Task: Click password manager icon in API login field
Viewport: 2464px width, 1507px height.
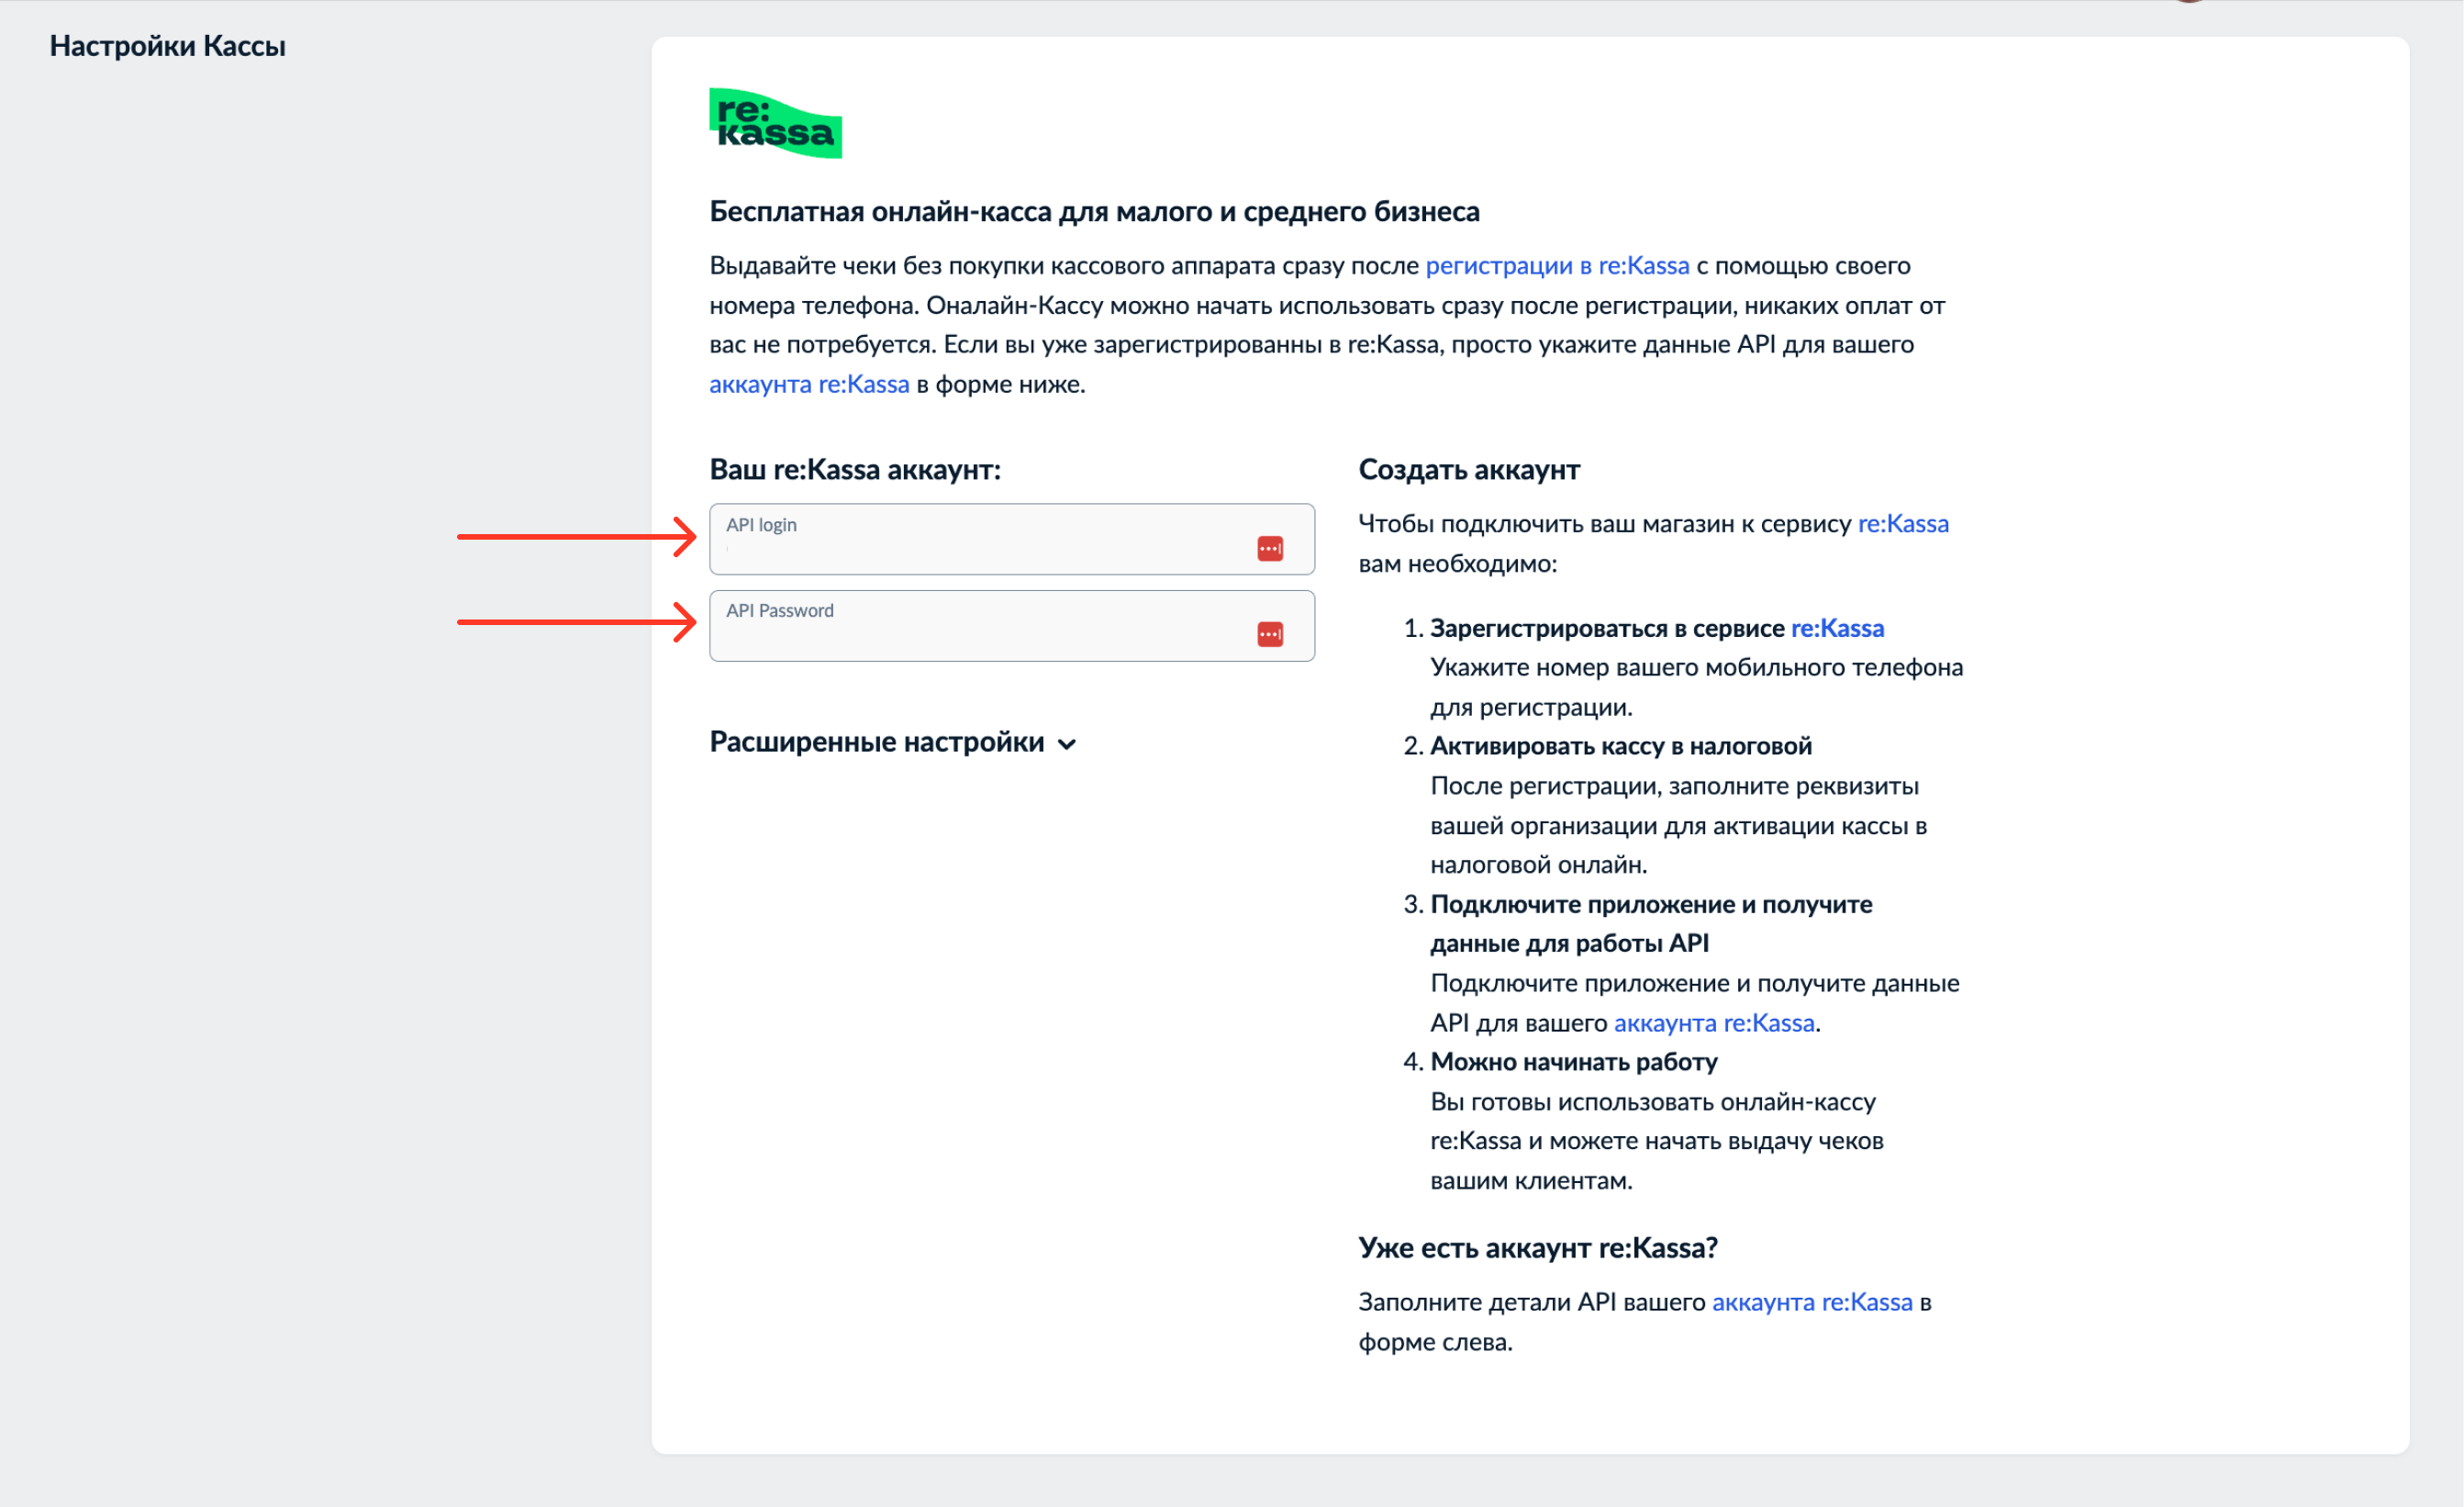Action: (1269, 548)
